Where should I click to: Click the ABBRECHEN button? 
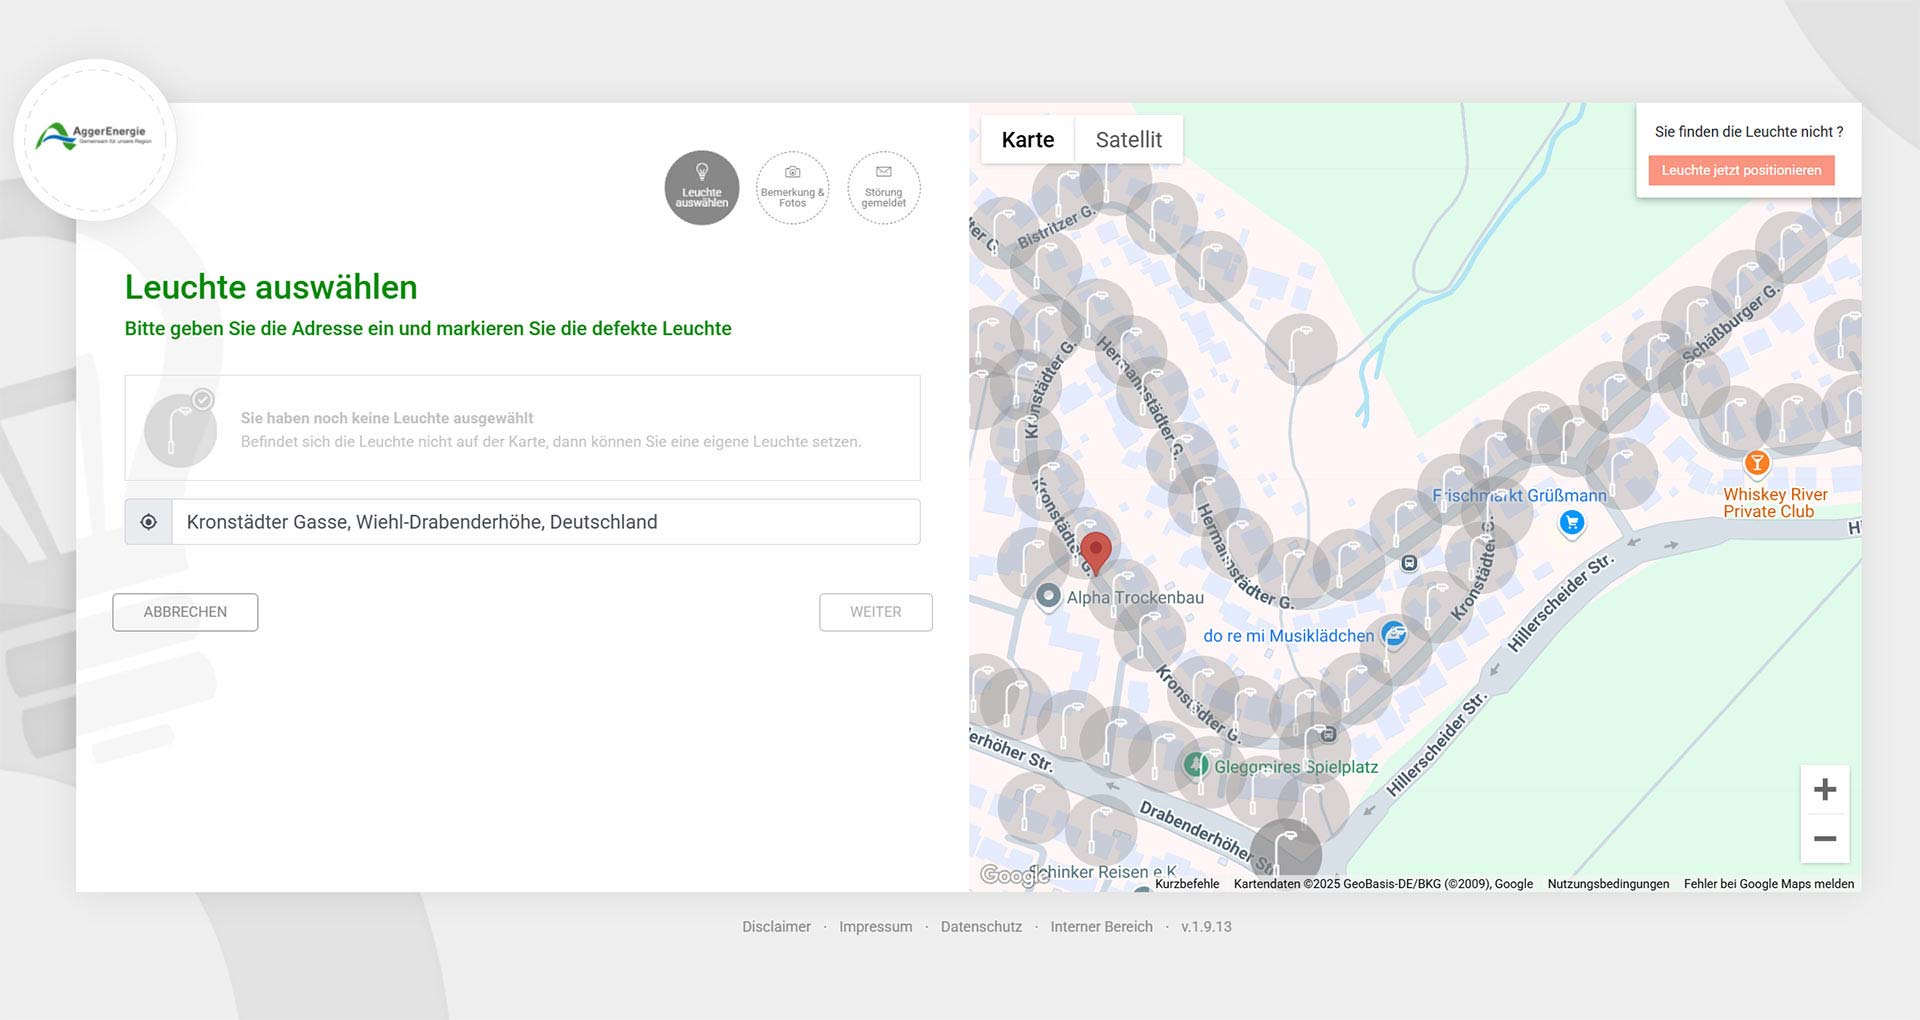coord(185,612)
